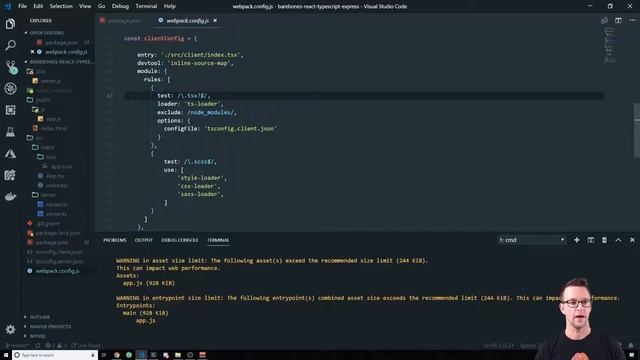Close the terminal panel
640x360 pixels.
pyautogui.click(x=632, y=240)
